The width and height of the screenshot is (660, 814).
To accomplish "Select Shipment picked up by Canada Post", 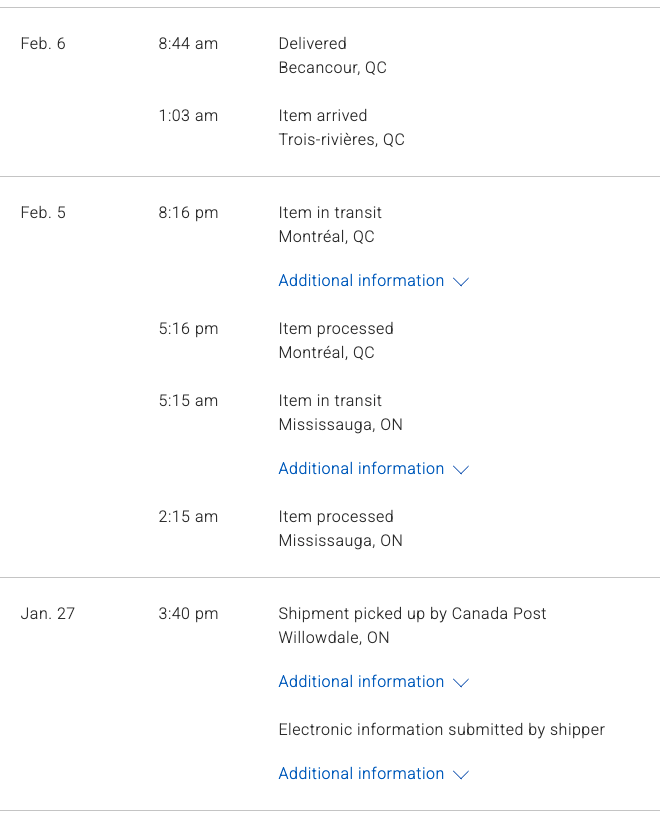I will click(412, 614).
